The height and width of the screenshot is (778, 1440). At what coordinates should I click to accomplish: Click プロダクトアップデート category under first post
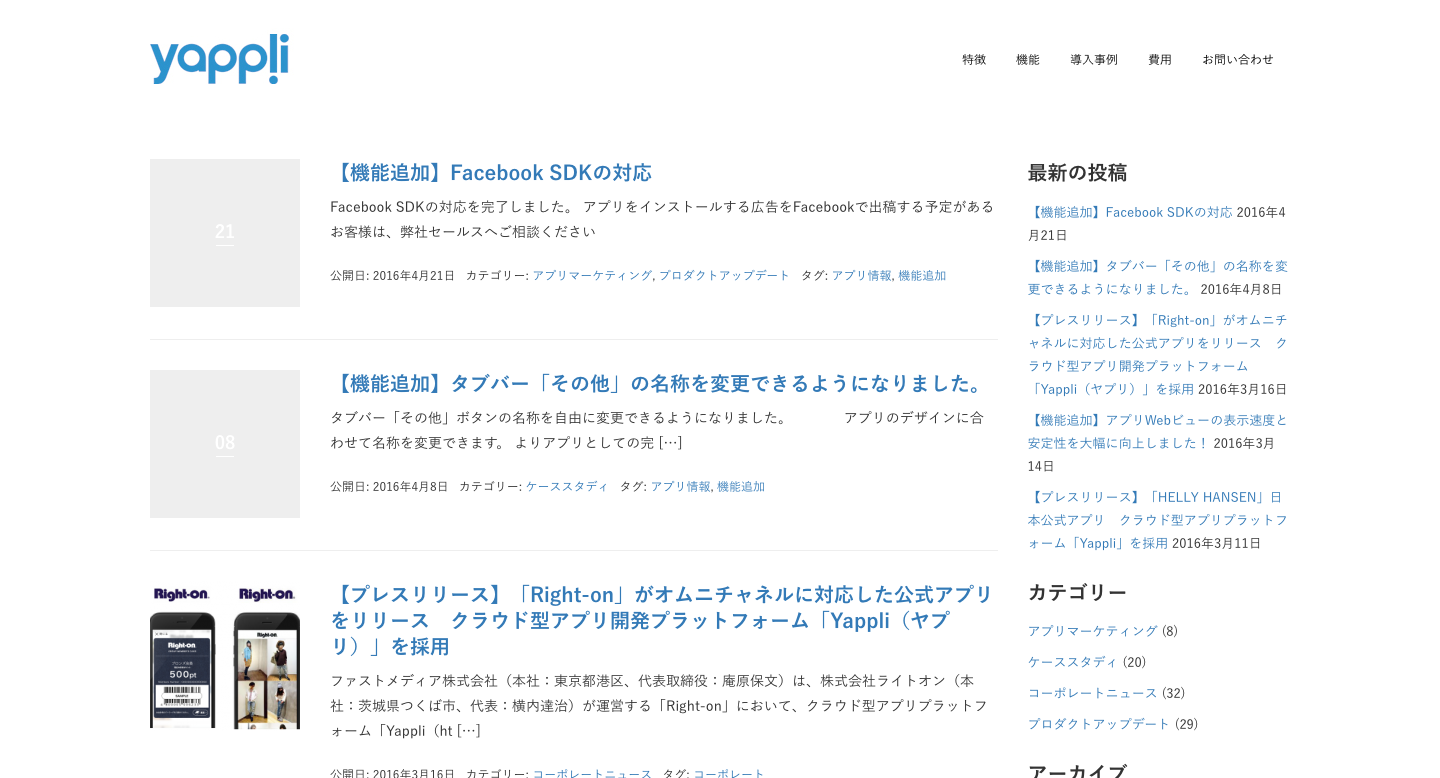[724, 276]
